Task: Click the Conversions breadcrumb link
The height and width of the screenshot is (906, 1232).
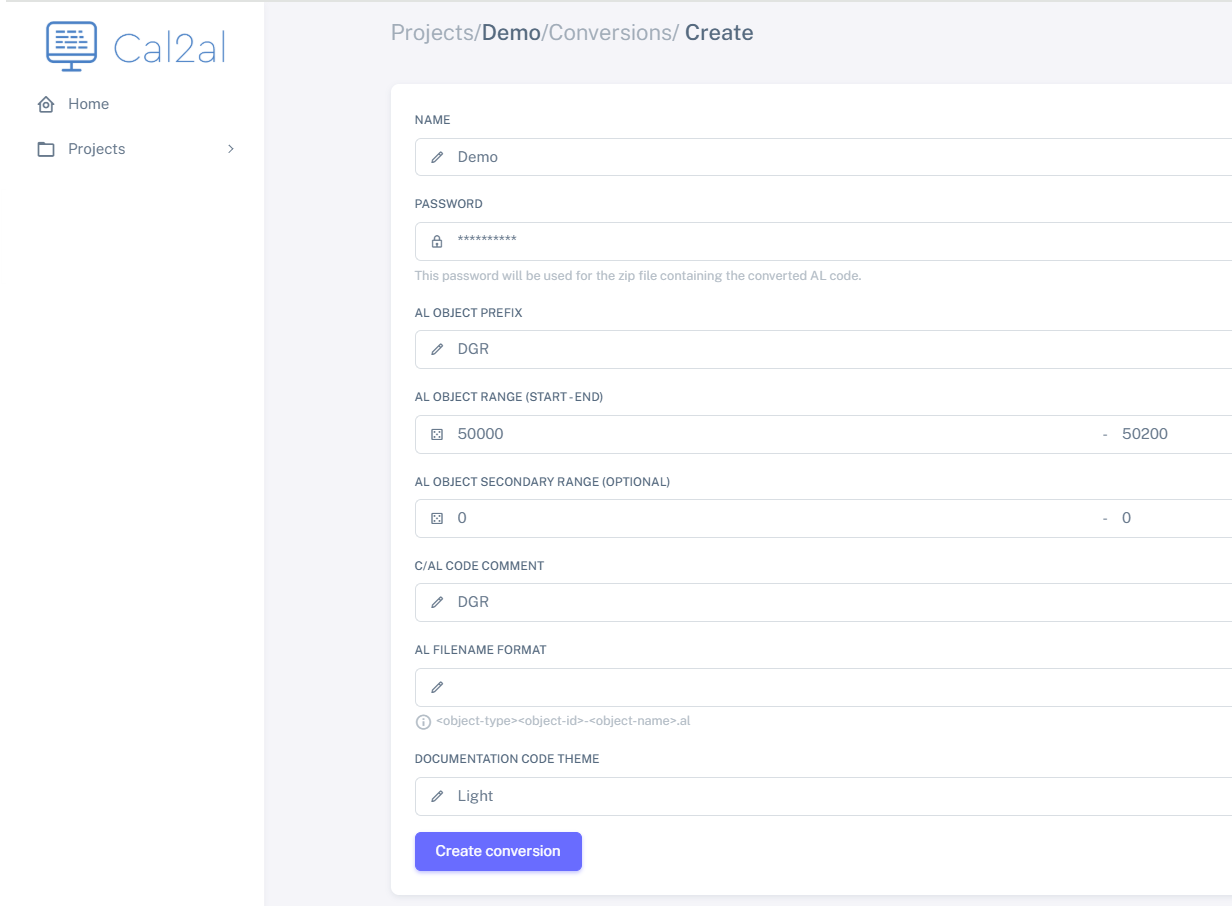Action: tap(610, 33)
